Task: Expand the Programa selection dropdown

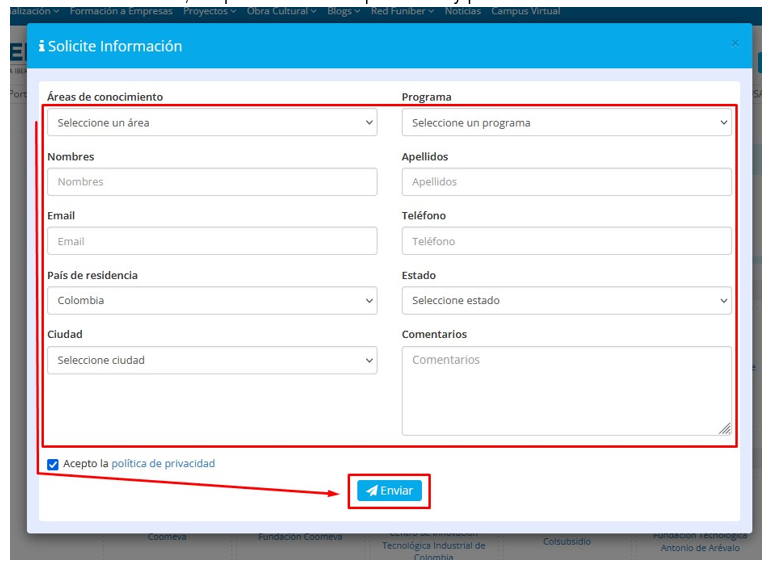Action: point(566,123)
